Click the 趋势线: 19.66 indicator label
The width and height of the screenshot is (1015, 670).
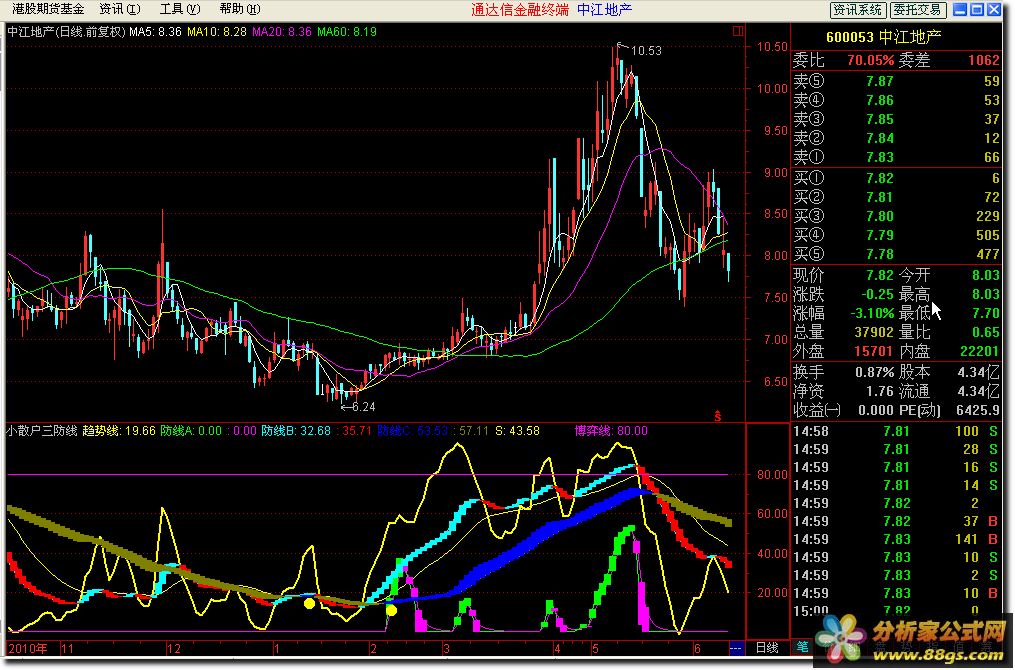[119, 430]
